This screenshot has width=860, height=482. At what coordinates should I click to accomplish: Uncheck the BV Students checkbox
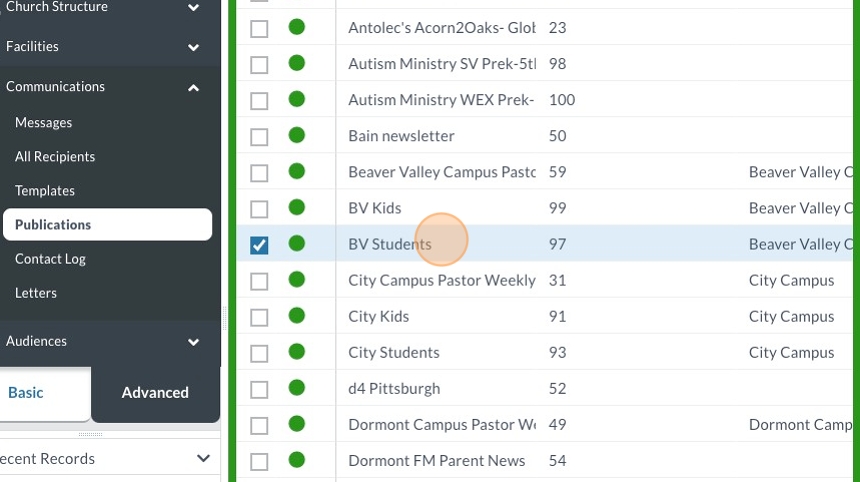pos(259,245)
